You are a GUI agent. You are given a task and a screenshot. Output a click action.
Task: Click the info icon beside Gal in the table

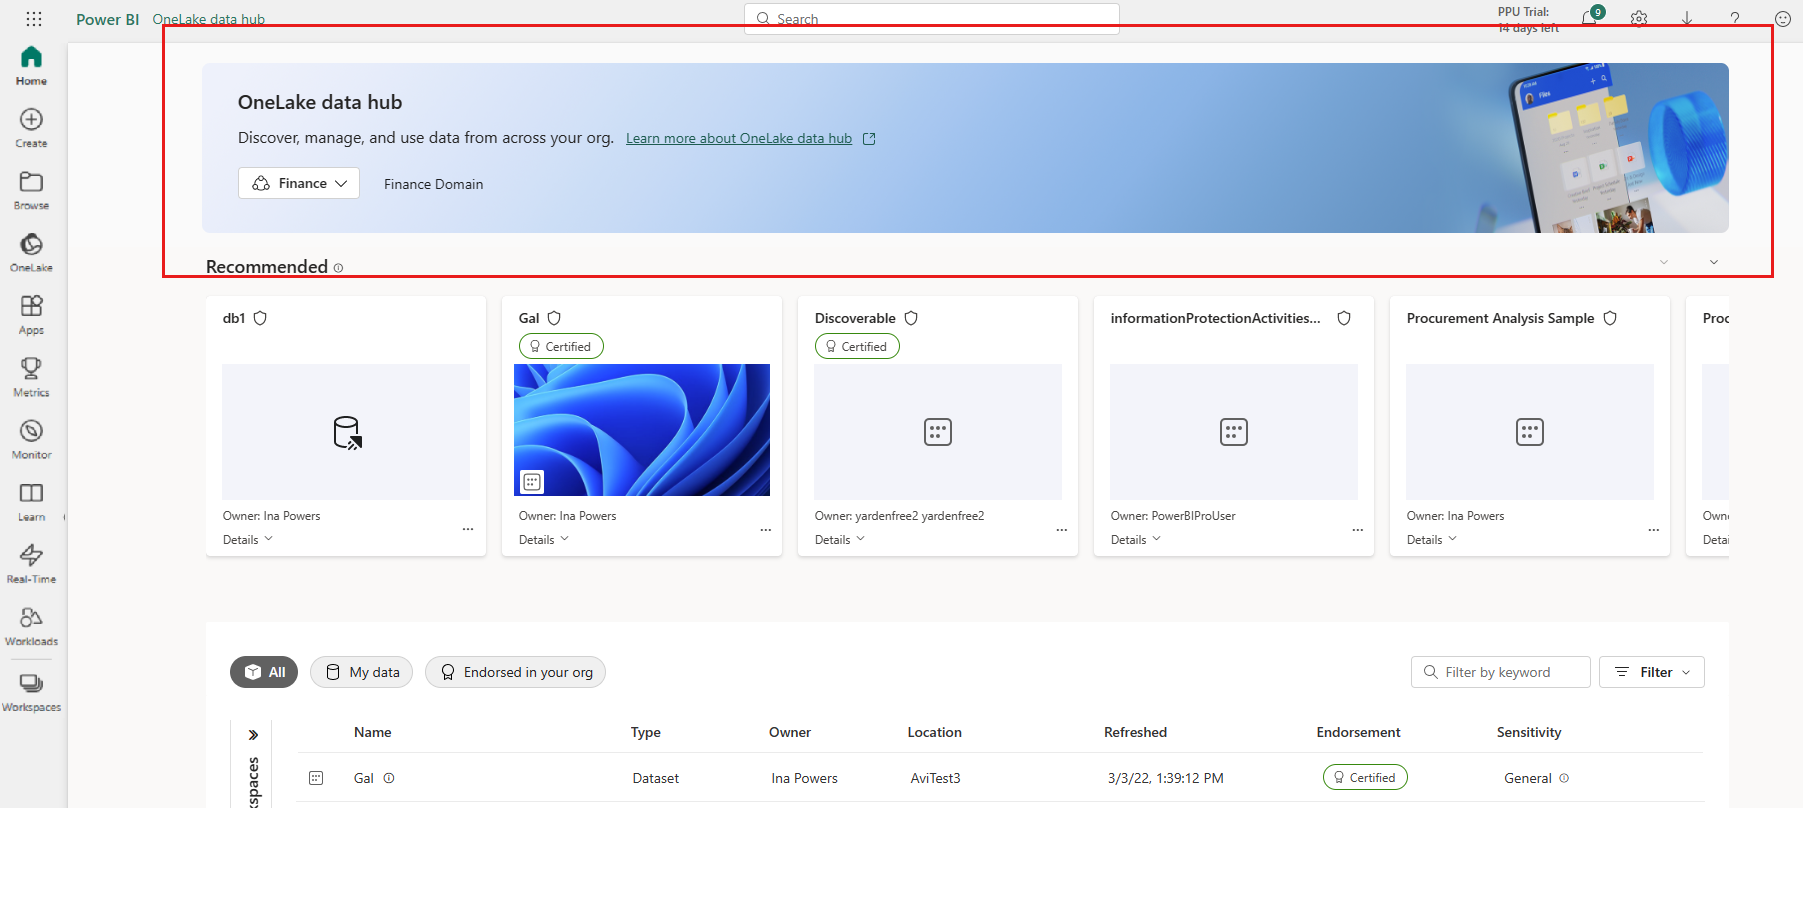[x=389, y=778]
